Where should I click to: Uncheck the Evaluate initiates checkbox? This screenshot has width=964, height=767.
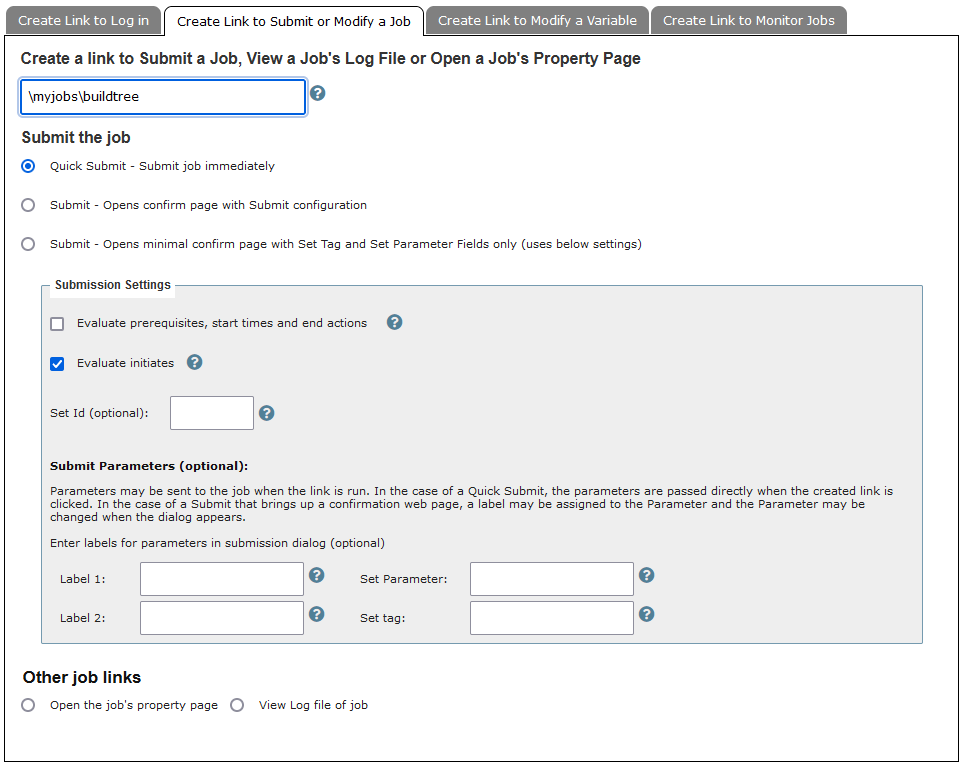[57, 364]
